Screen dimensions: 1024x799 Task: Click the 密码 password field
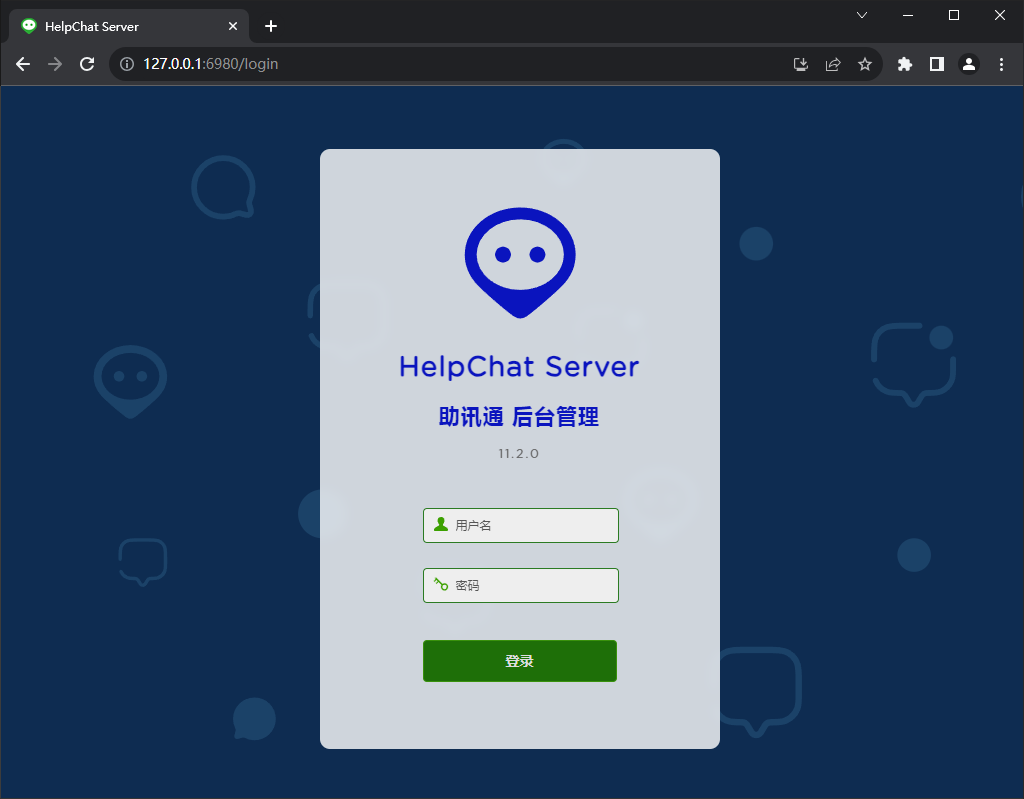[520, 585]
